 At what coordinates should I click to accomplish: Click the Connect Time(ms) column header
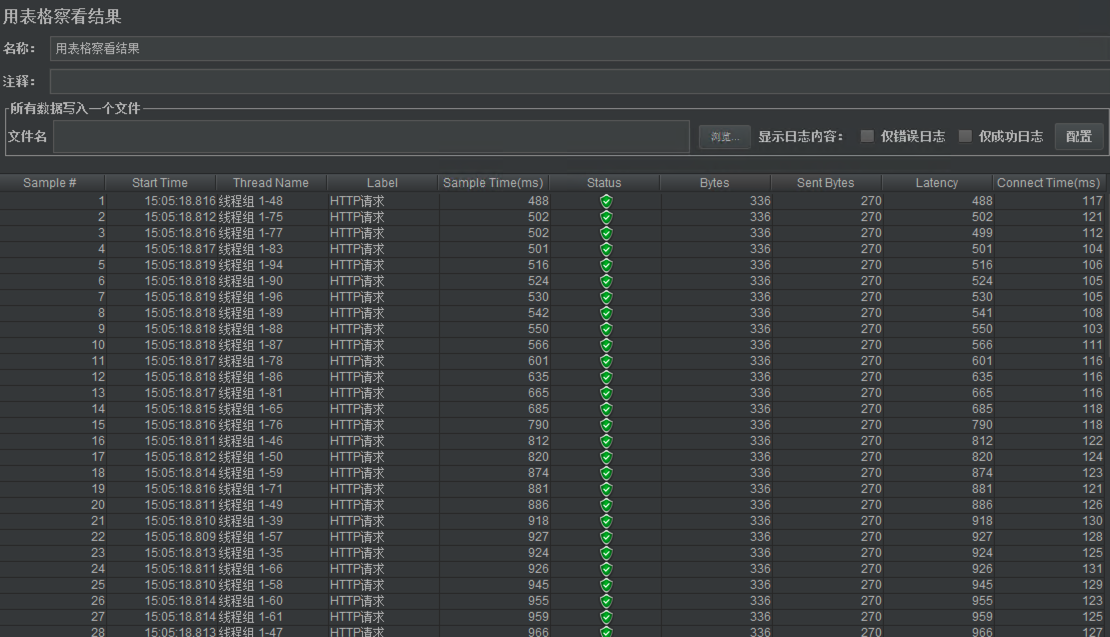1048,183
